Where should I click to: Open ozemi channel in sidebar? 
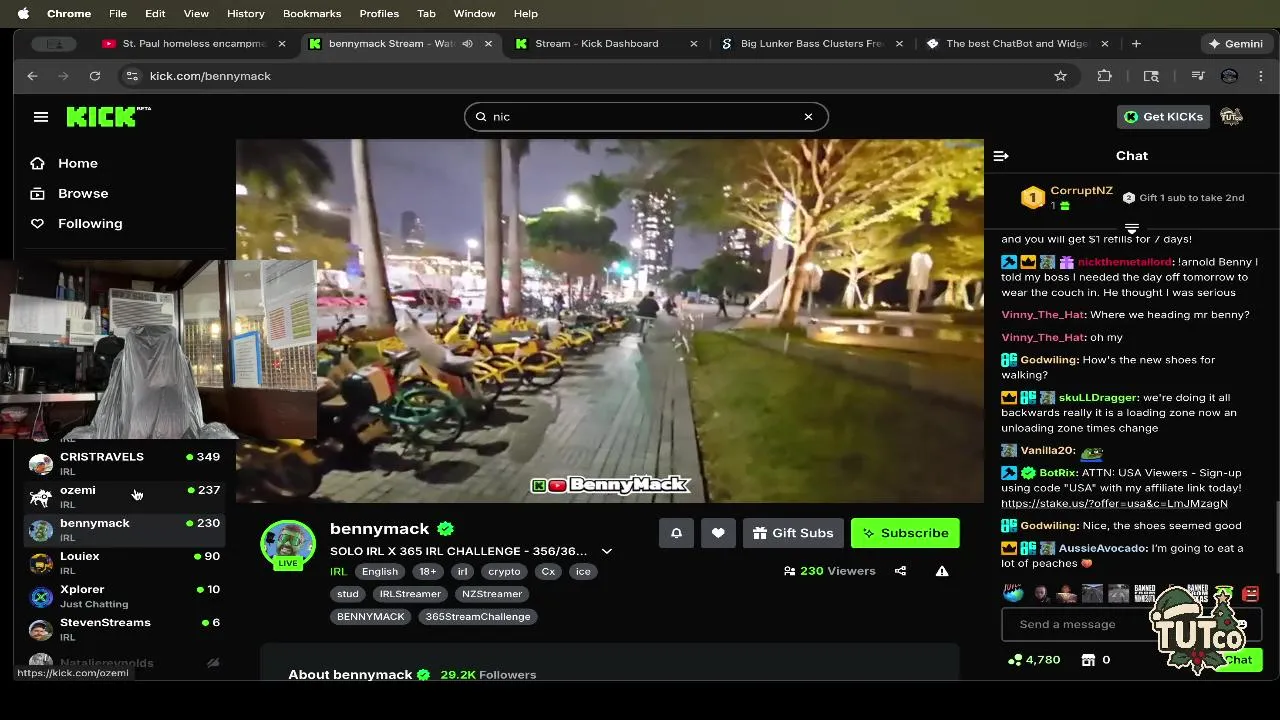coord(125,497)
